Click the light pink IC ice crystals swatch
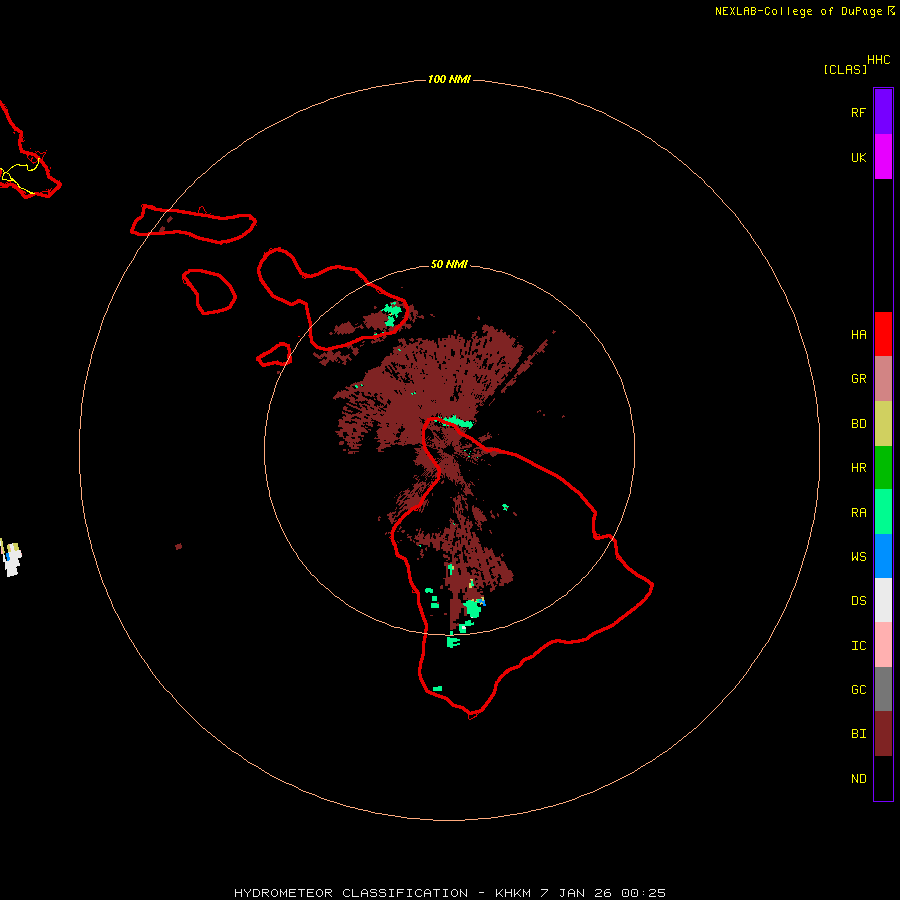The image size is (900, 900). coord(883,645)
